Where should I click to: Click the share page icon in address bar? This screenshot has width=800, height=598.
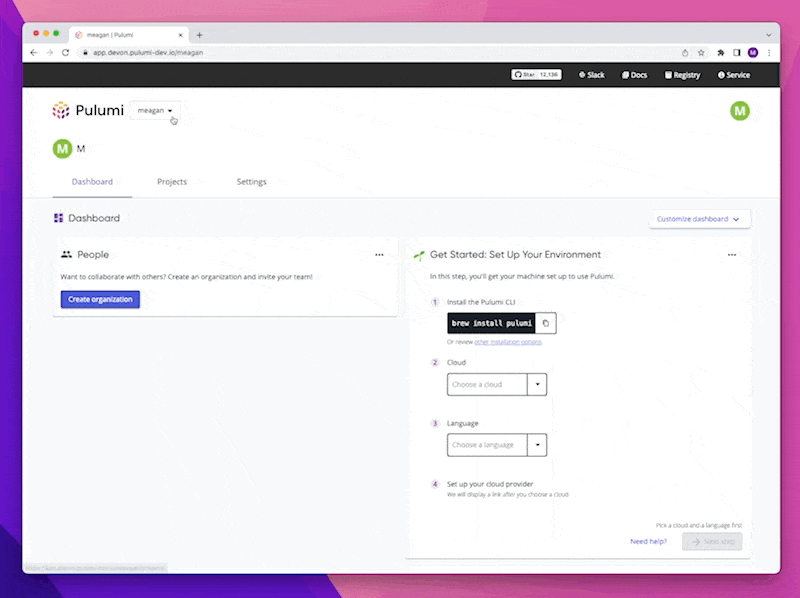pyautogui.click(x=685, y=53)
